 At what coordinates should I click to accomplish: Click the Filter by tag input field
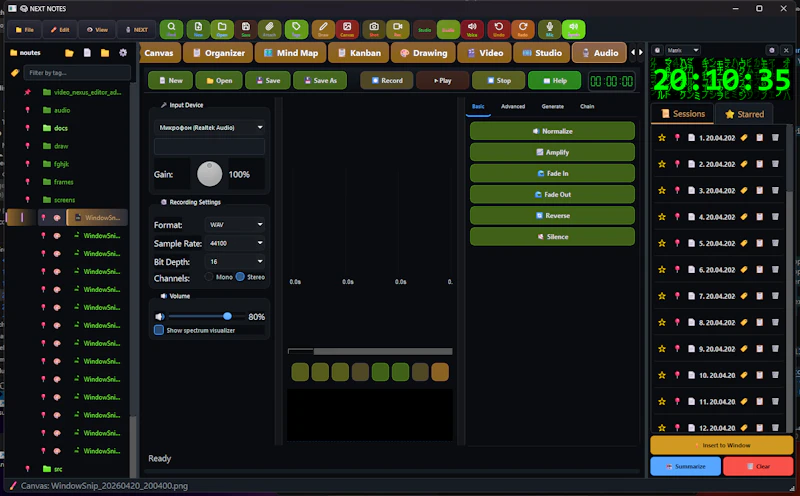point(78,72)
